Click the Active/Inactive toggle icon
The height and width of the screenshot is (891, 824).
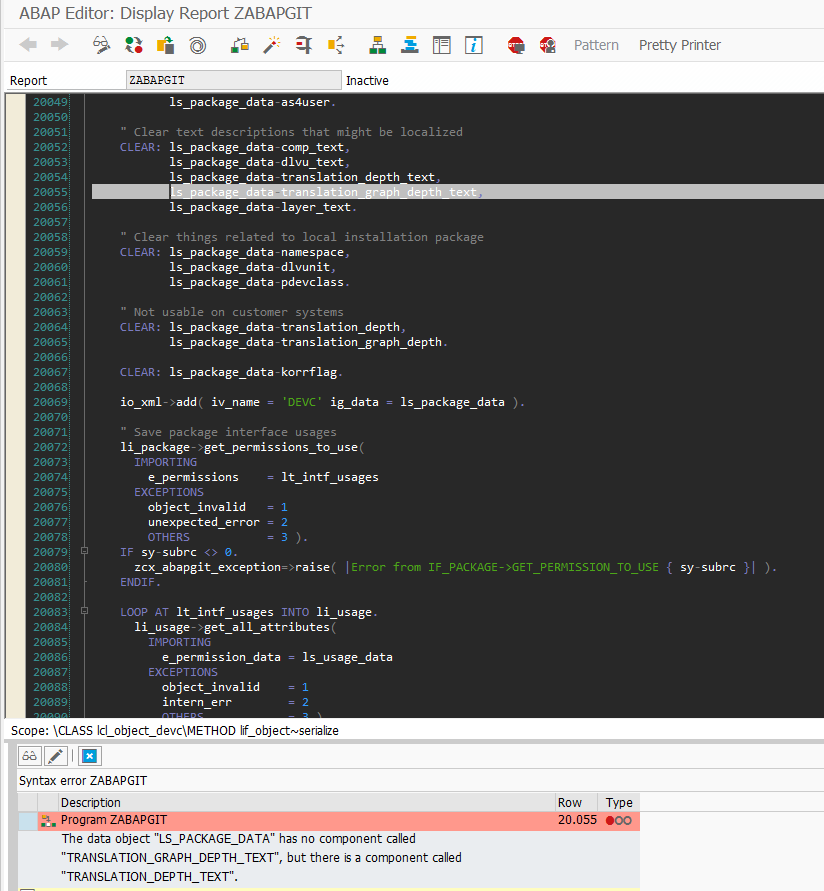(134, 45)
